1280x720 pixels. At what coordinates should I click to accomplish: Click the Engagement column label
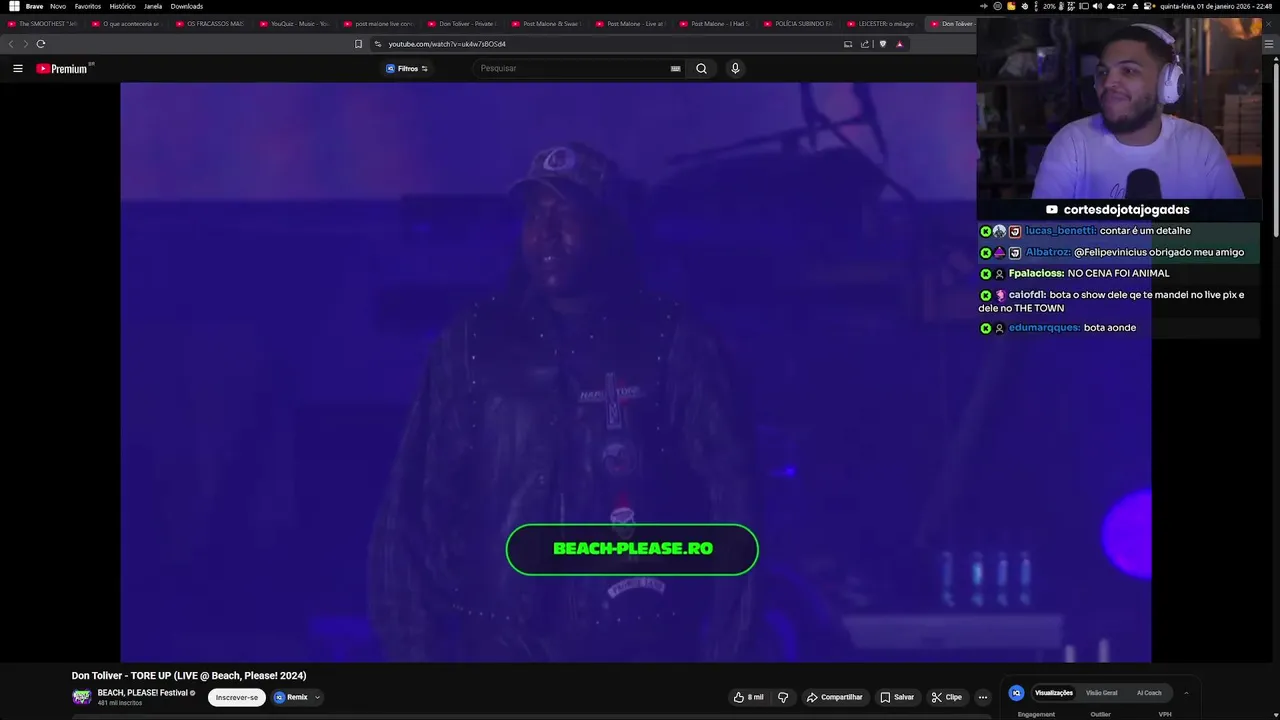click(1036, 714)
